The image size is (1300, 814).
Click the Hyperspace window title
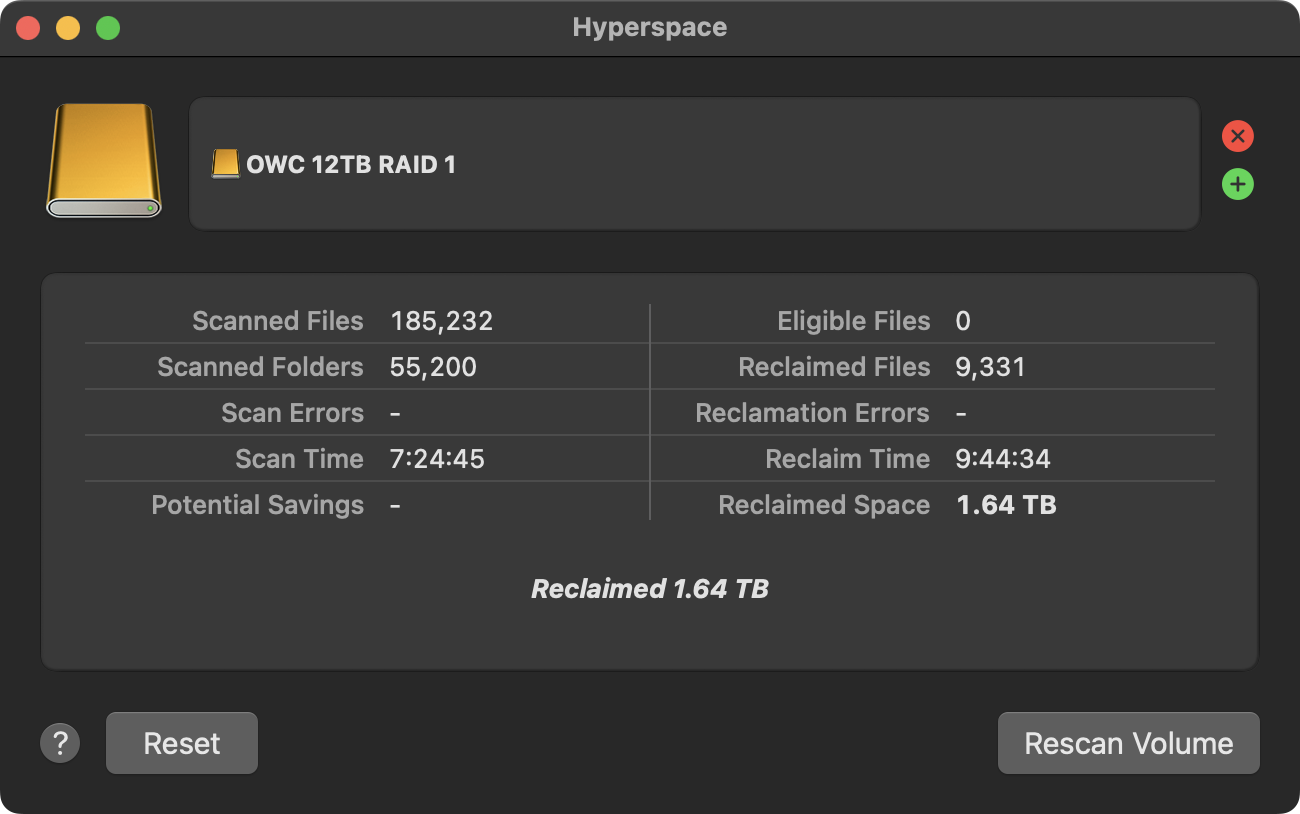(650, 27)
